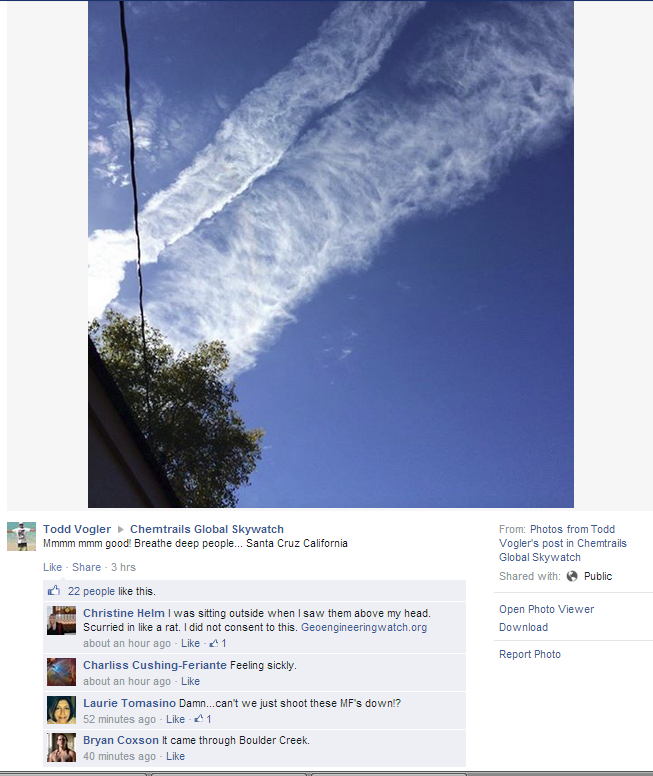The image size is (653, 776).
Task: Click the thumbs-up icon beside 22 people
Action: [x=53, y=590]
